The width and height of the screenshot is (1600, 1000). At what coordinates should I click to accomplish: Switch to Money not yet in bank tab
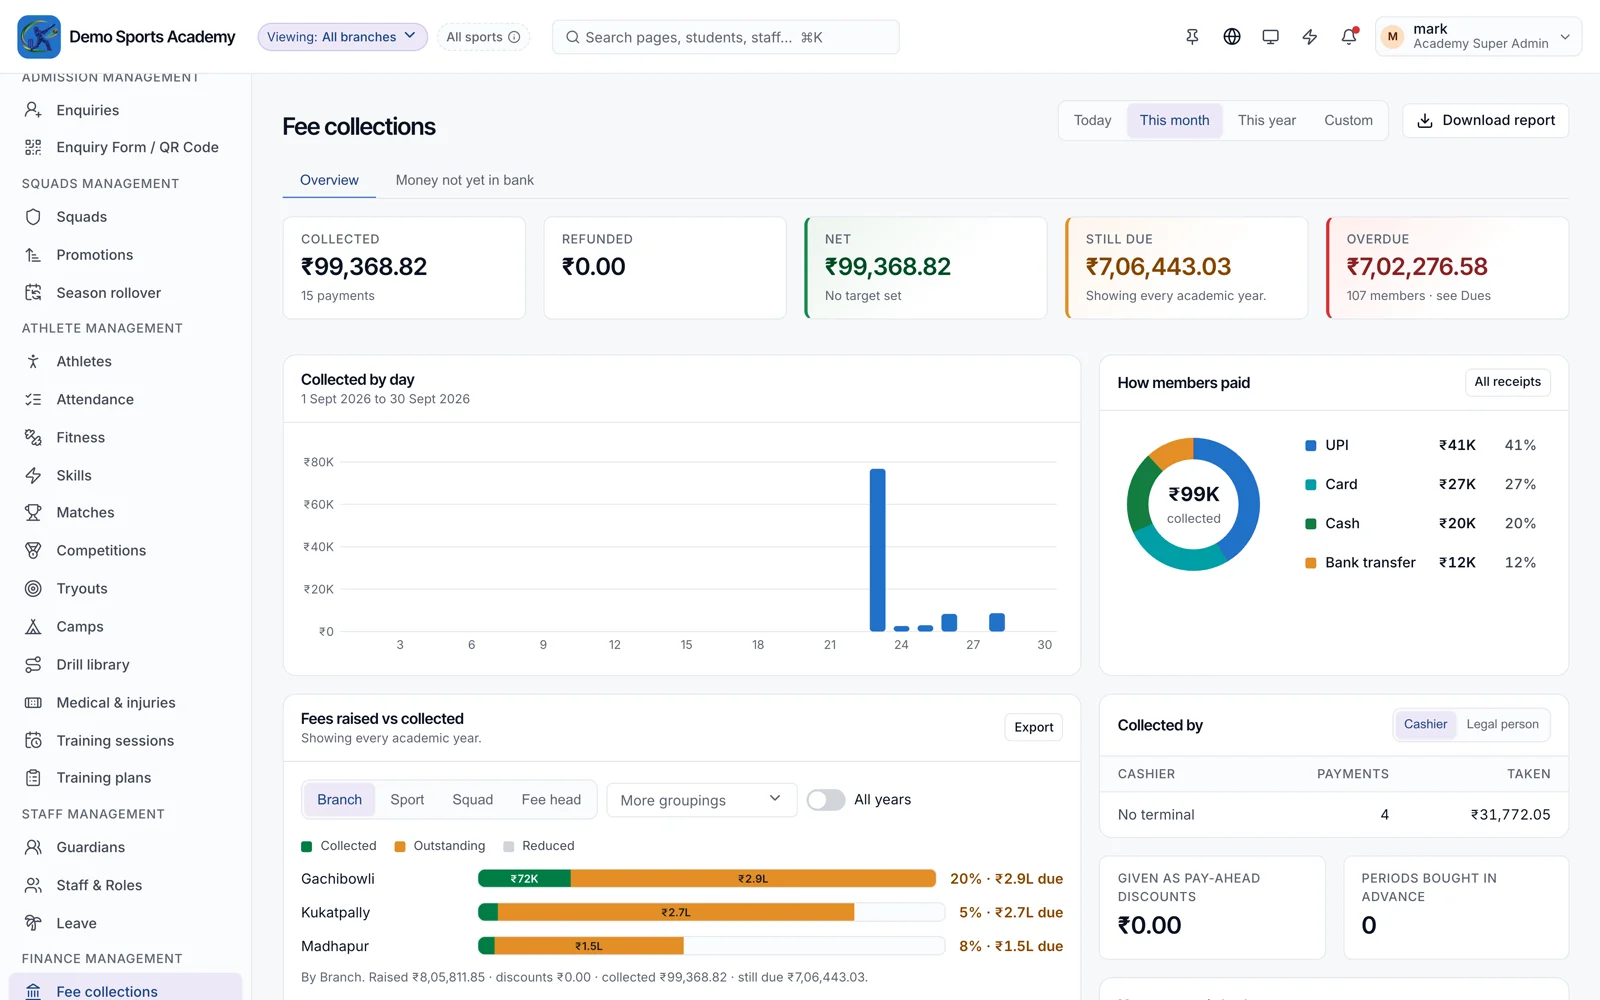point(464,180)
